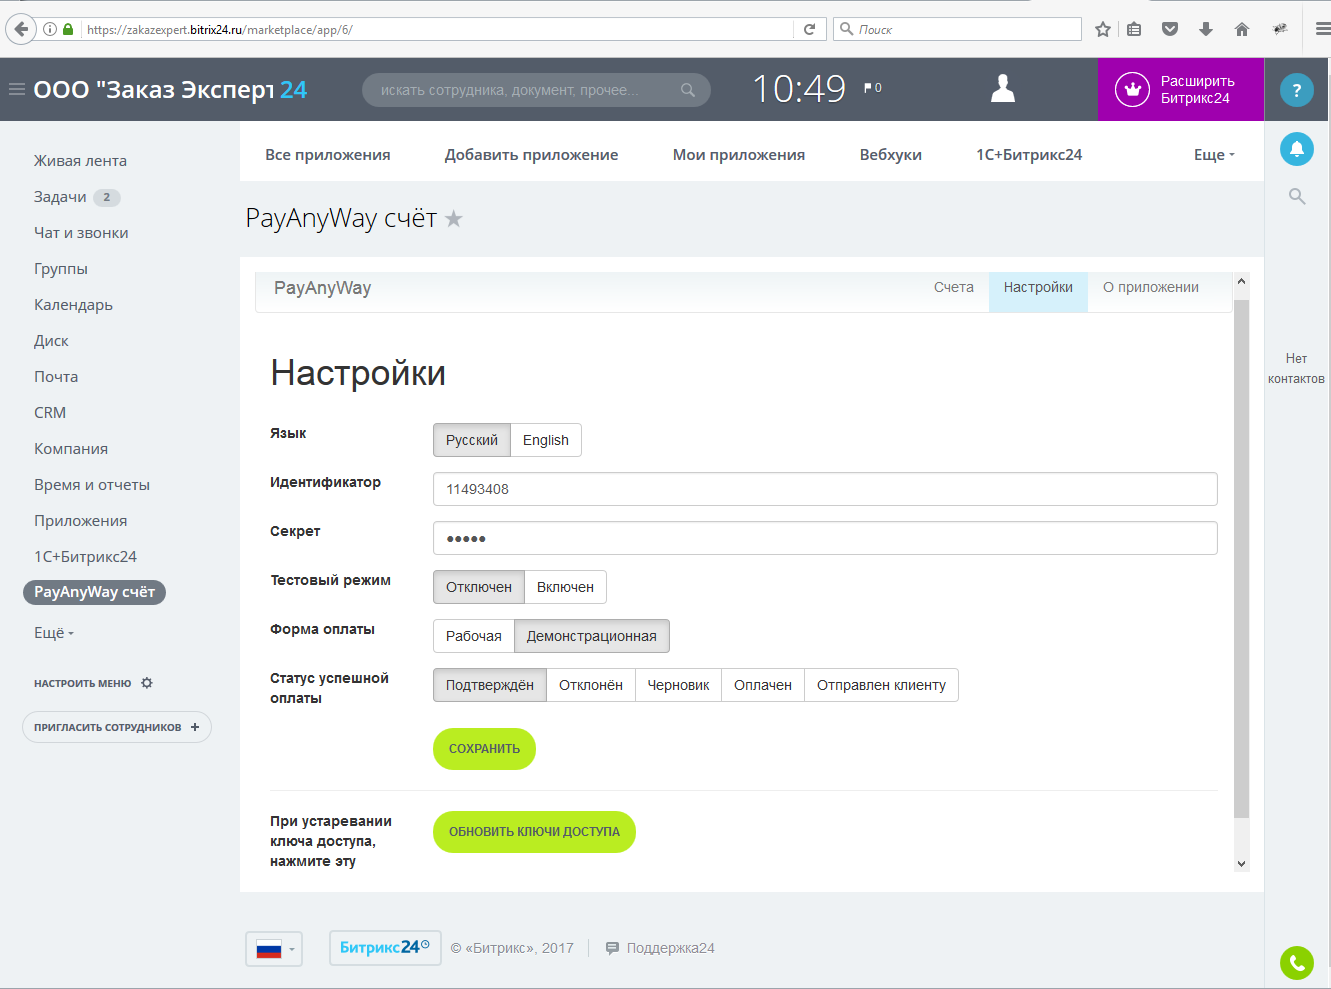This screenshot has width=1331, height=989.
Task: Click the green phone call icon
Action: click(x=1297, y=963)
